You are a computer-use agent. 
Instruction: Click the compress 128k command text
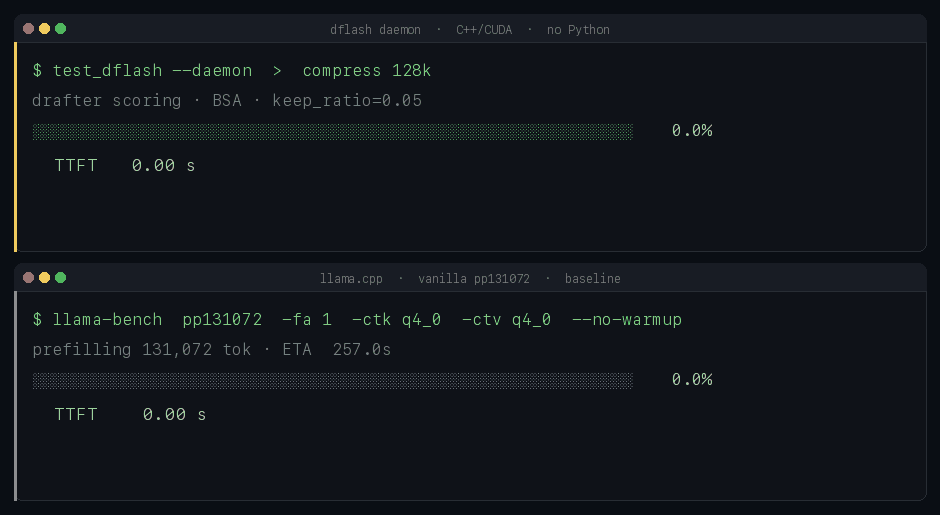point(366,71)
